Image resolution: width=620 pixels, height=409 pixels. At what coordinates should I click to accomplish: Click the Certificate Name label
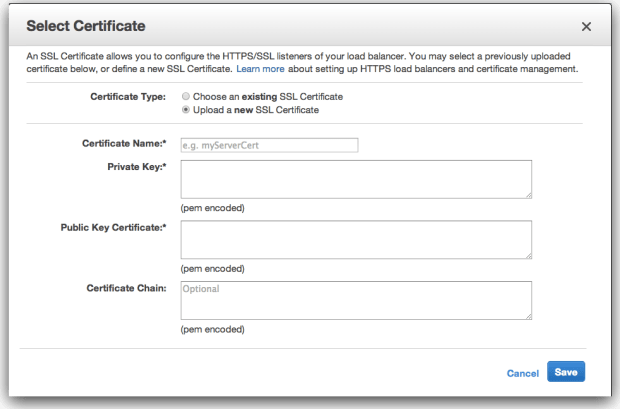pos(124,143)
